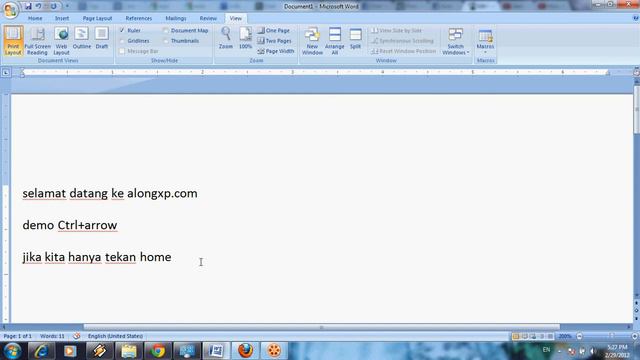Image resolution: width=640 pixels, height=360 pixels.
Task: Split the document window
Action: pyautogui.click(x=356, y=39)
